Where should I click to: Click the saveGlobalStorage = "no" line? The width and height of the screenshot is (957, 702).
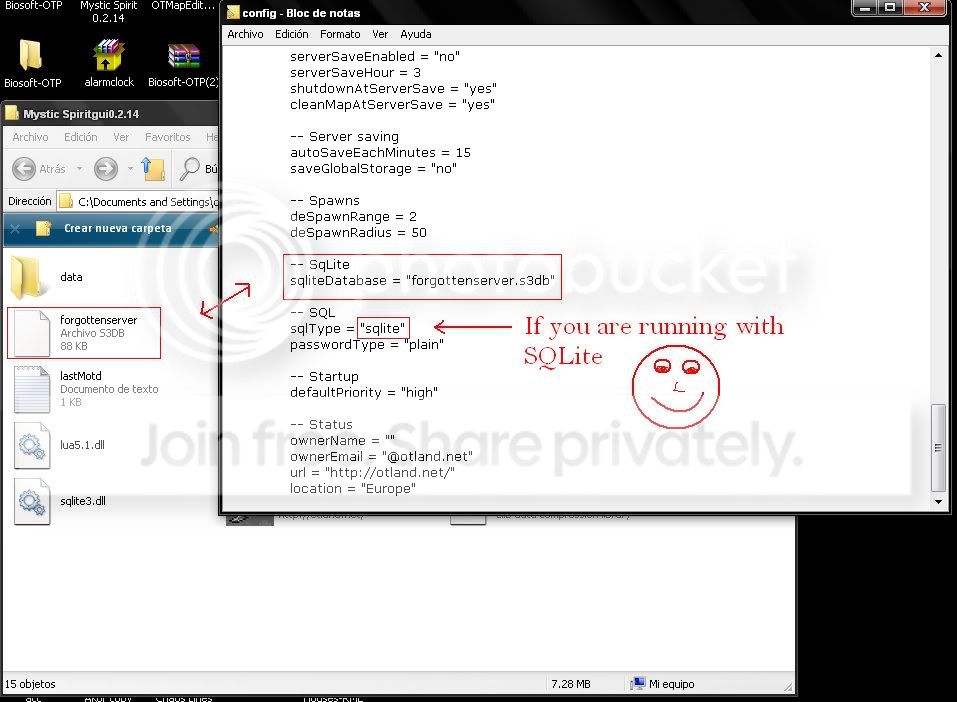tap(373, 168)
